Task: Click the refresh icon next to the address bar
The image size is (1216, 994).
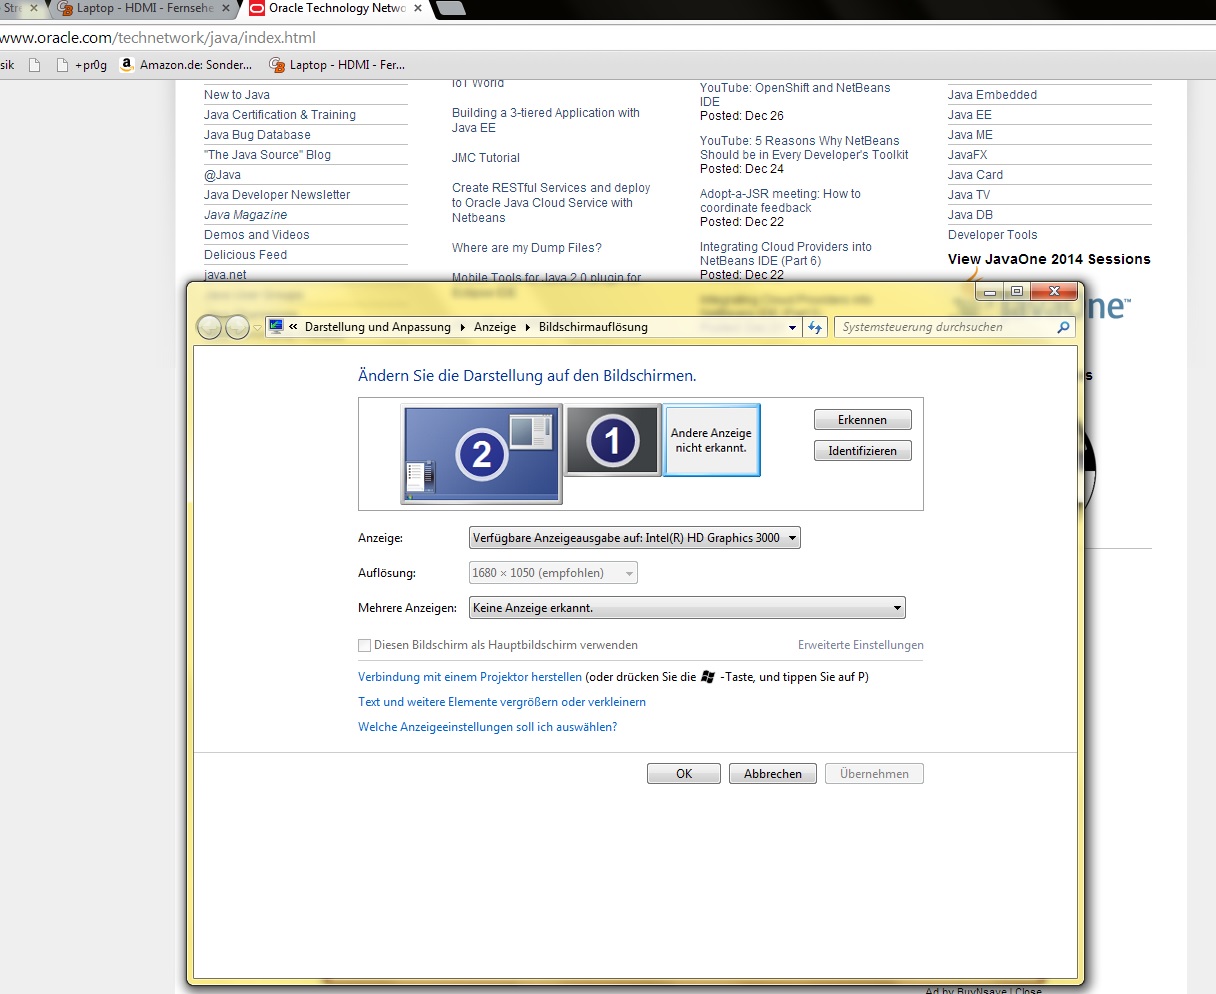Action: click(x=815, y=327)
